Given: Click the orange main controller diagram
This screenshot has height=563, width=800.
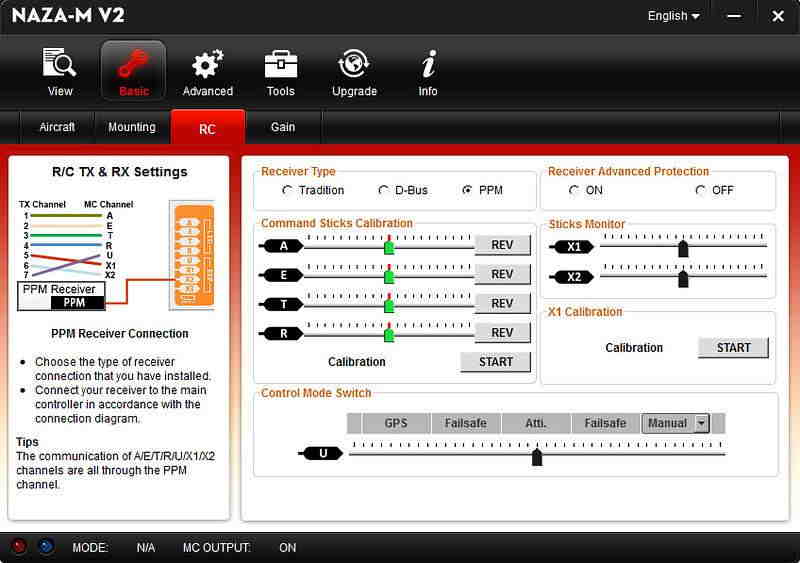Looking at the screenshot, I should pyautogui.click(x=192, y=255).
